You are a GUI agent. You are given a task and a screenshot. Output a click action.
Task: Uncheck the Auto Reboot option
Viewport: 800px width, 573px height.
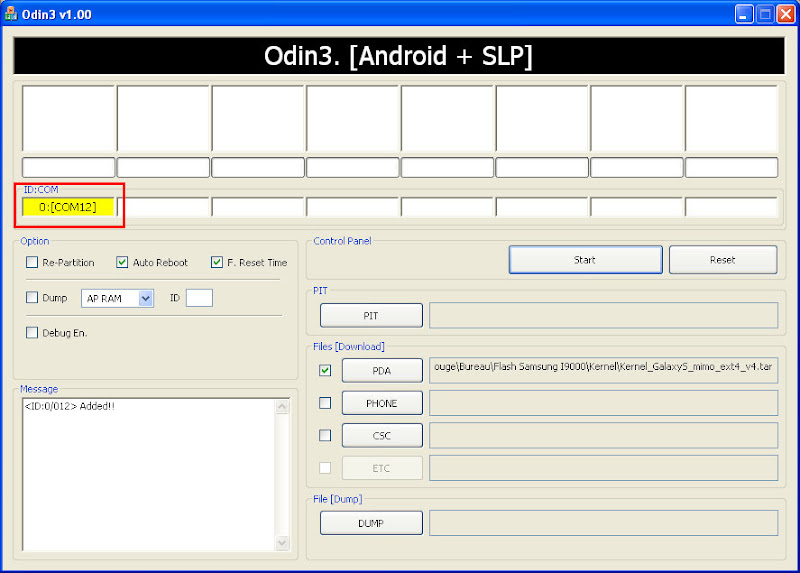tap(122, 262)
